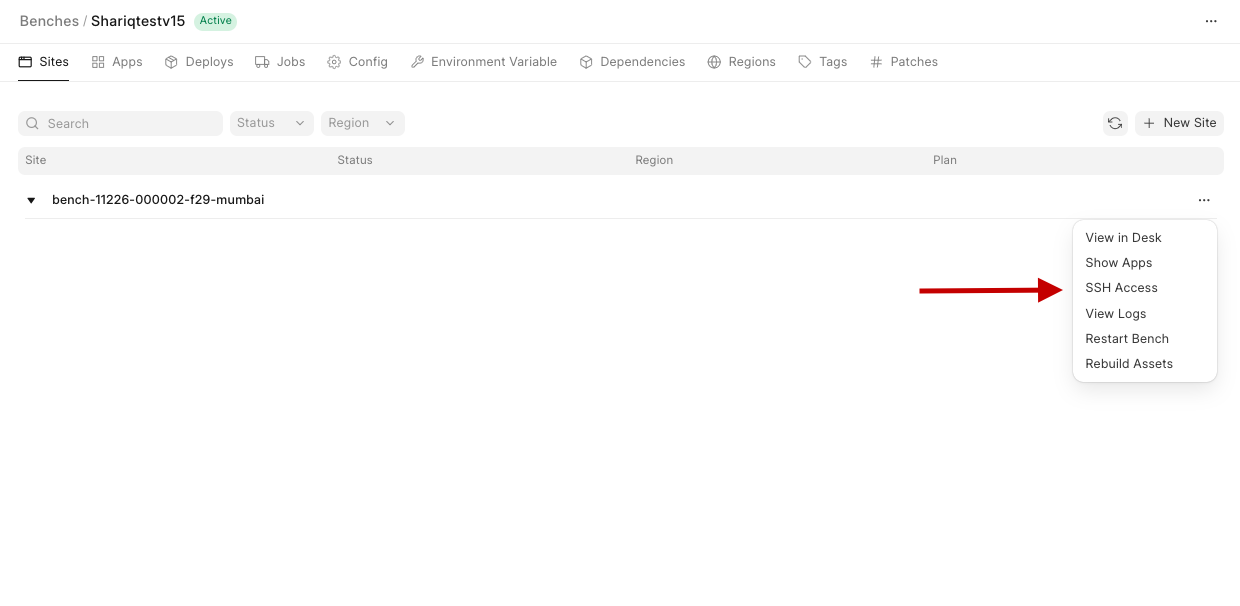The width and height of the screenshot is (1240, 606).
Task: Click the Deploys package icon
Action: tap(171, 62)
